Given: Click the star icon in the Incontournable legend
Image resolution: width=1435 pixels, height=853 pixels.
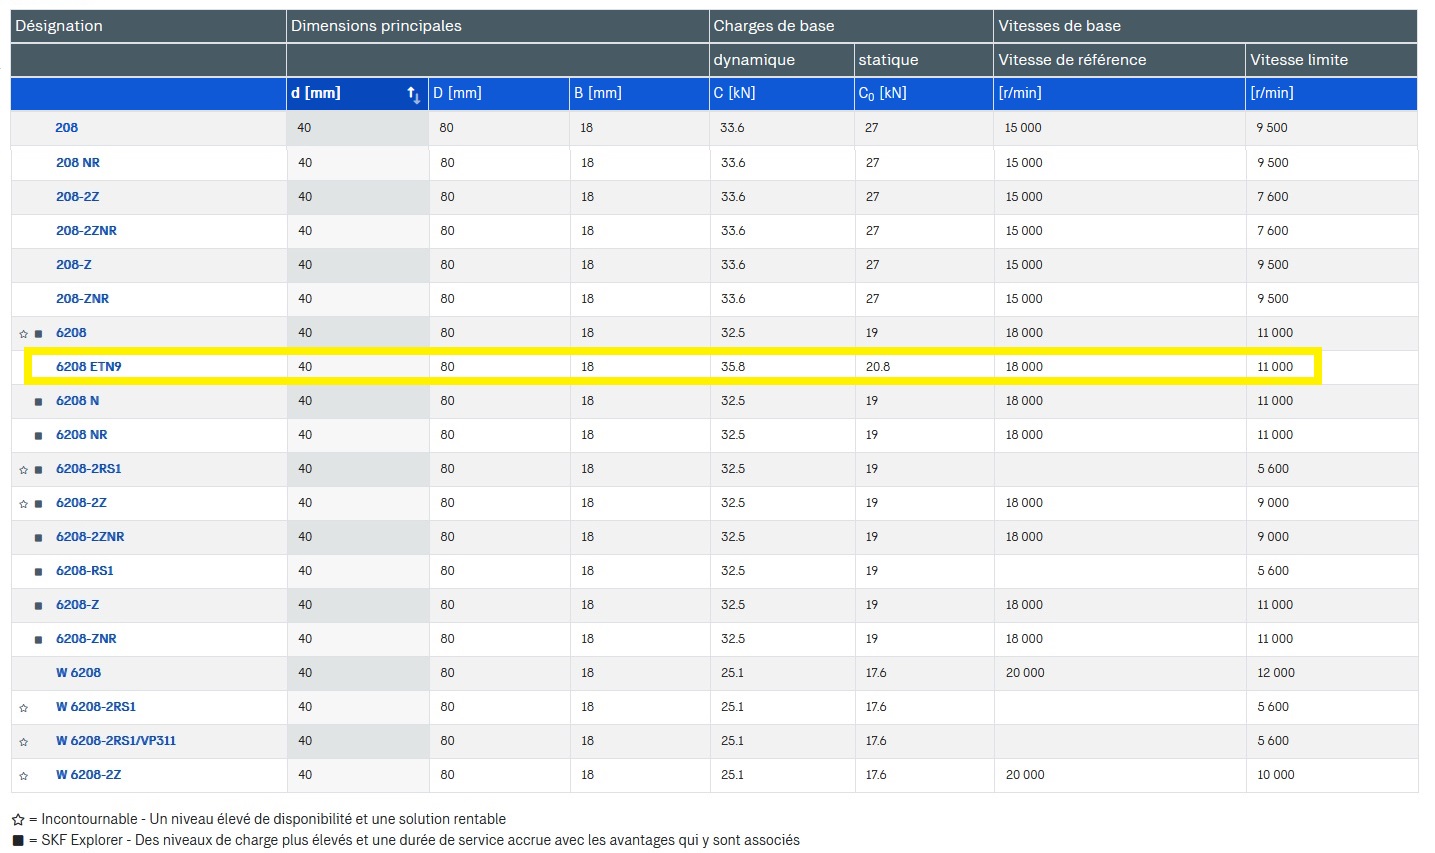Looking at the screenshot, I should pyautogui.click(x=18, y=820).
